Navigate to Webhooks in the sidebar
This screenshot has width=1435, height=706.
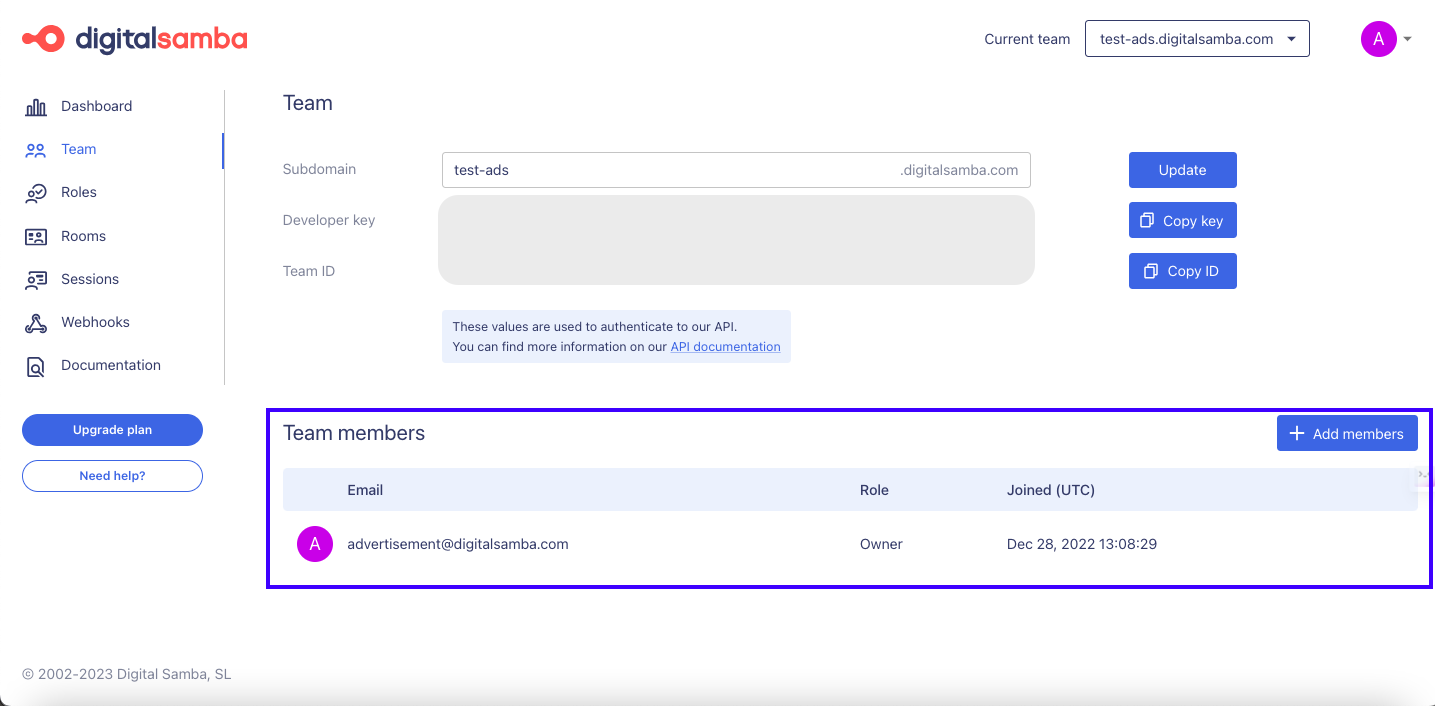(x=95, y=322)
